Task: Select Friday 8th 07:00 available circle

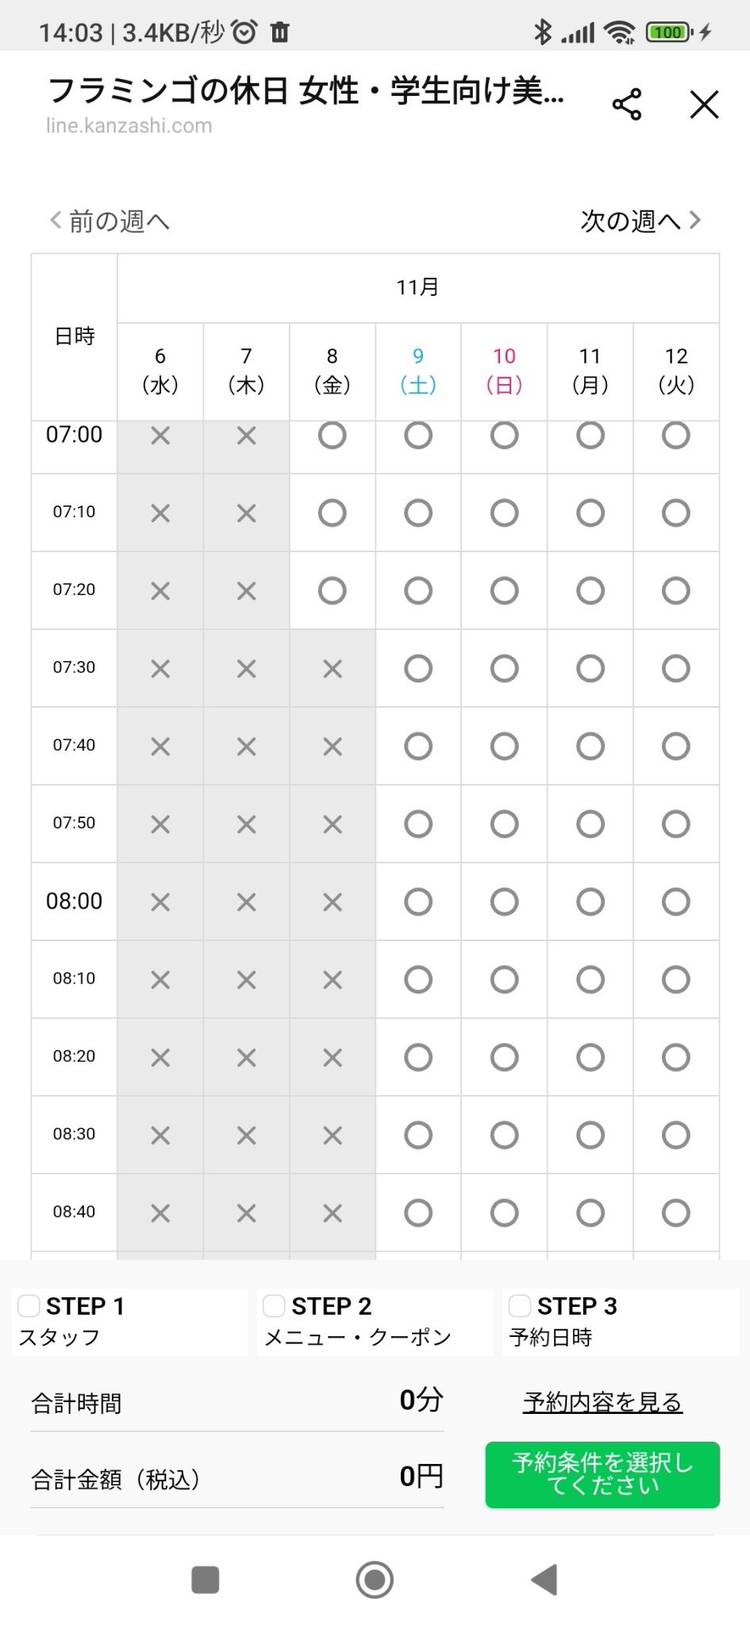Action: [332, 435]
